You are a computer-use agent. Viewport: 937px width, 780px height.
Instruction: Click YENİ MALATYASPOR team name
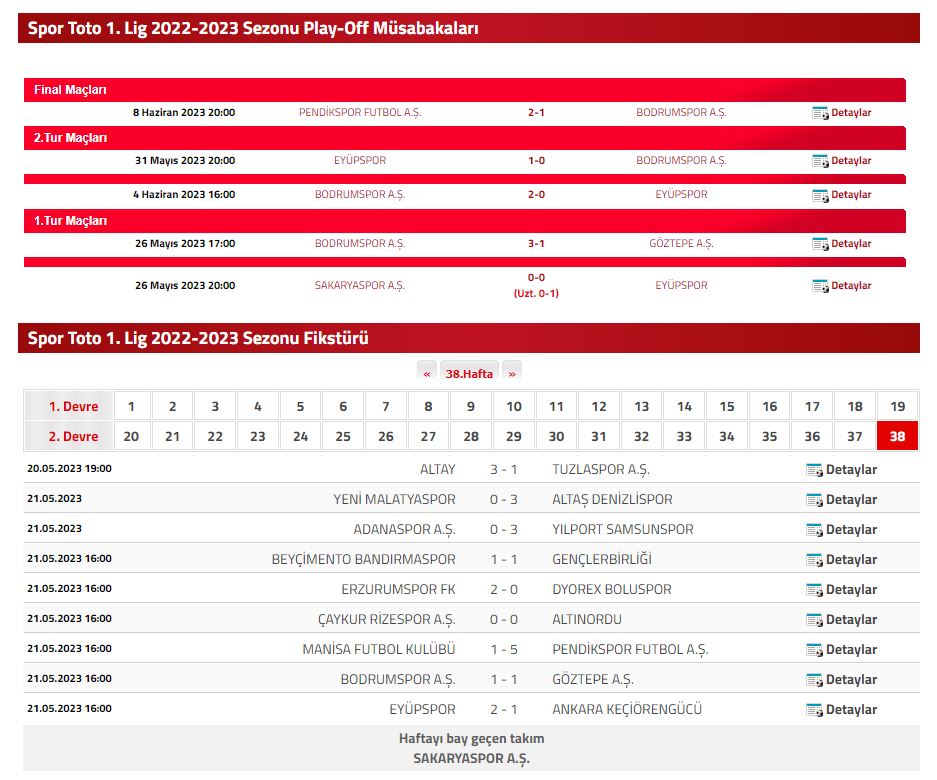394,500
